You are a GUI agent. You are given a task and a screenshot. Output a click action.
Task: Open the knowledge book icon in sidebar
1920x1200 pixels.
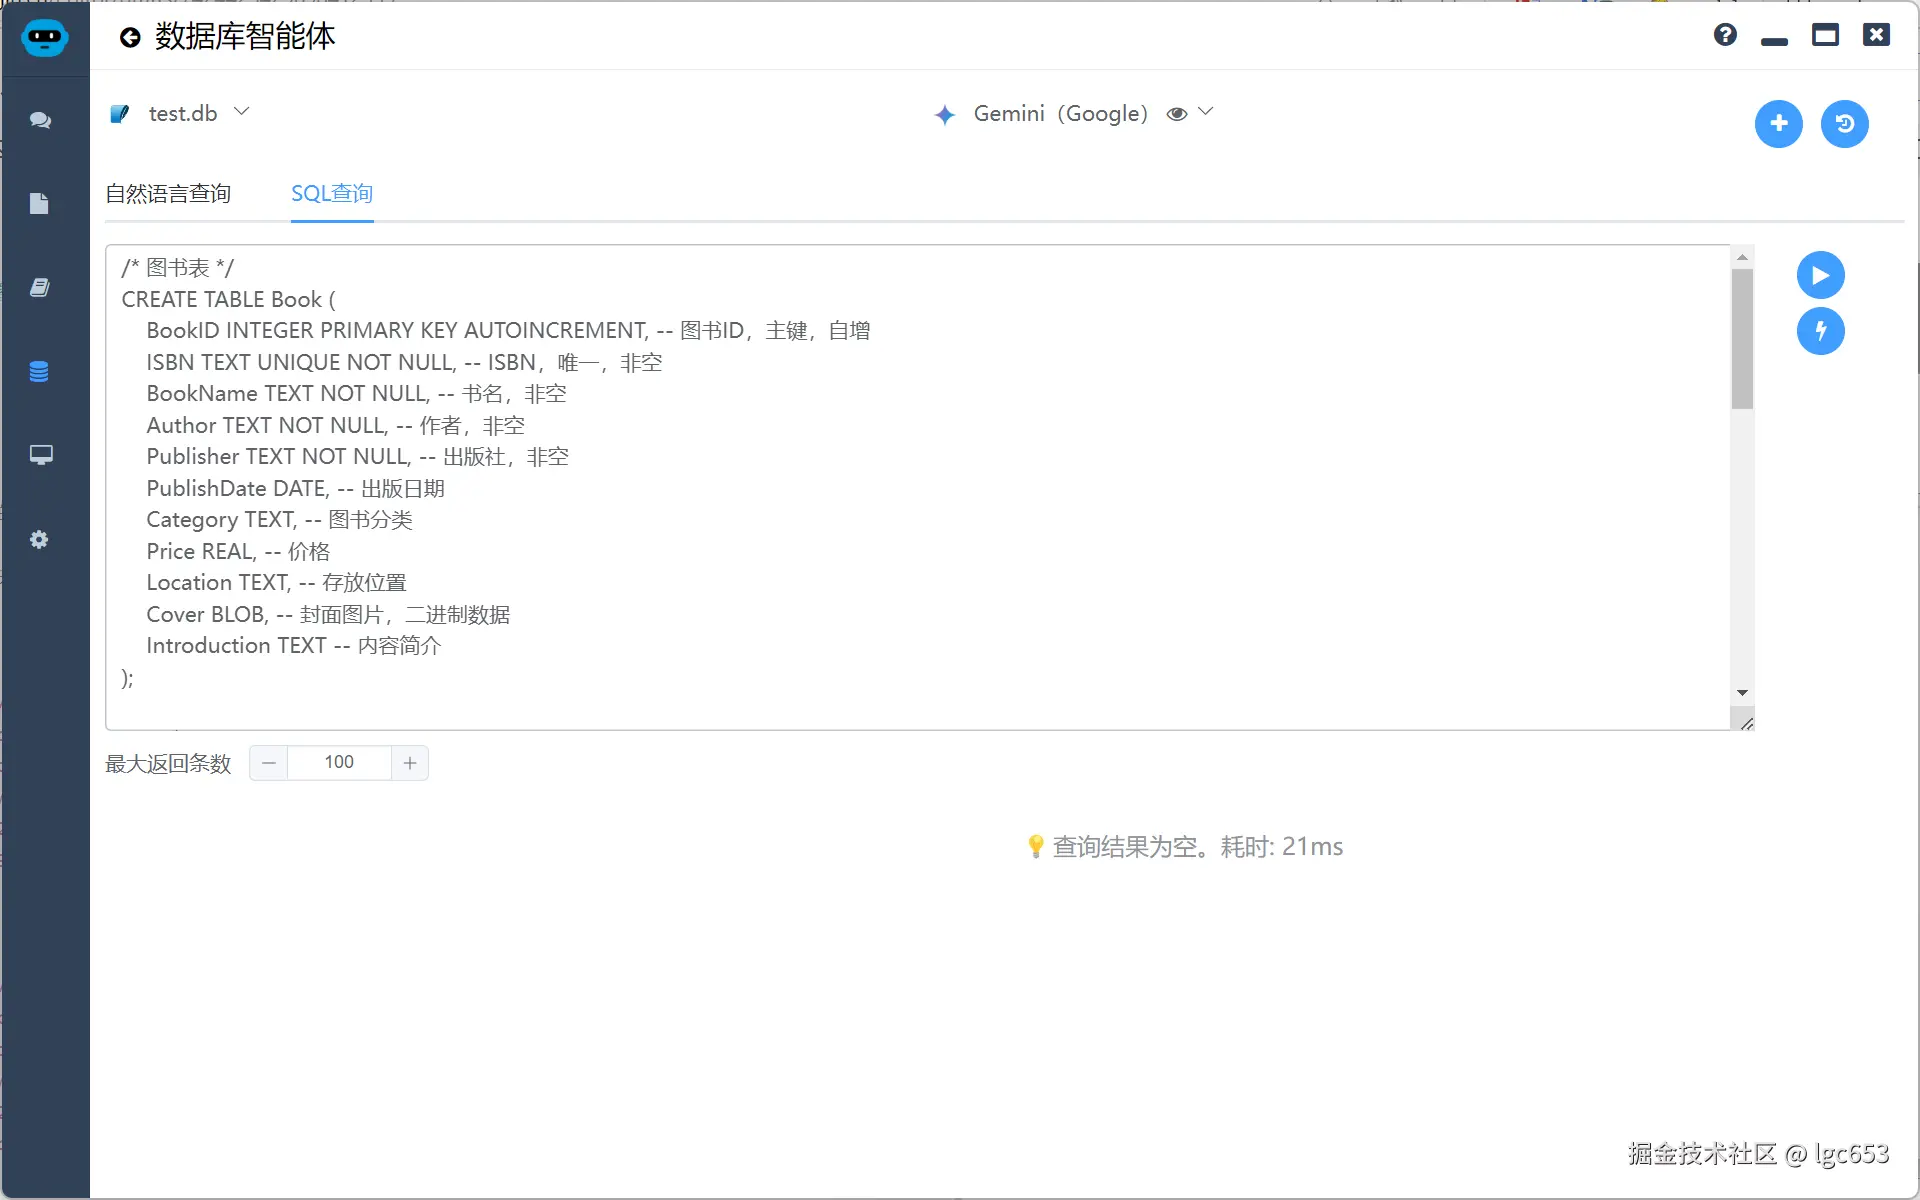[40, 288]
